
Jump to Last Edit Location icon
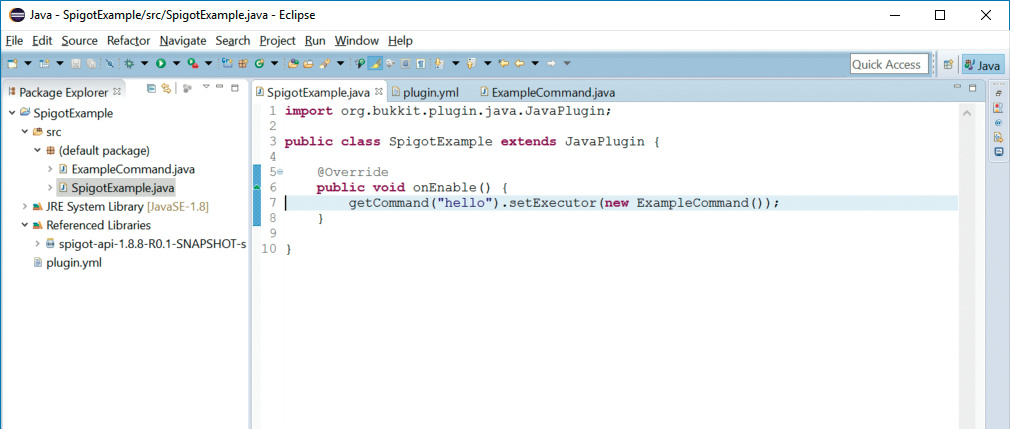click(x=503, y=63)
